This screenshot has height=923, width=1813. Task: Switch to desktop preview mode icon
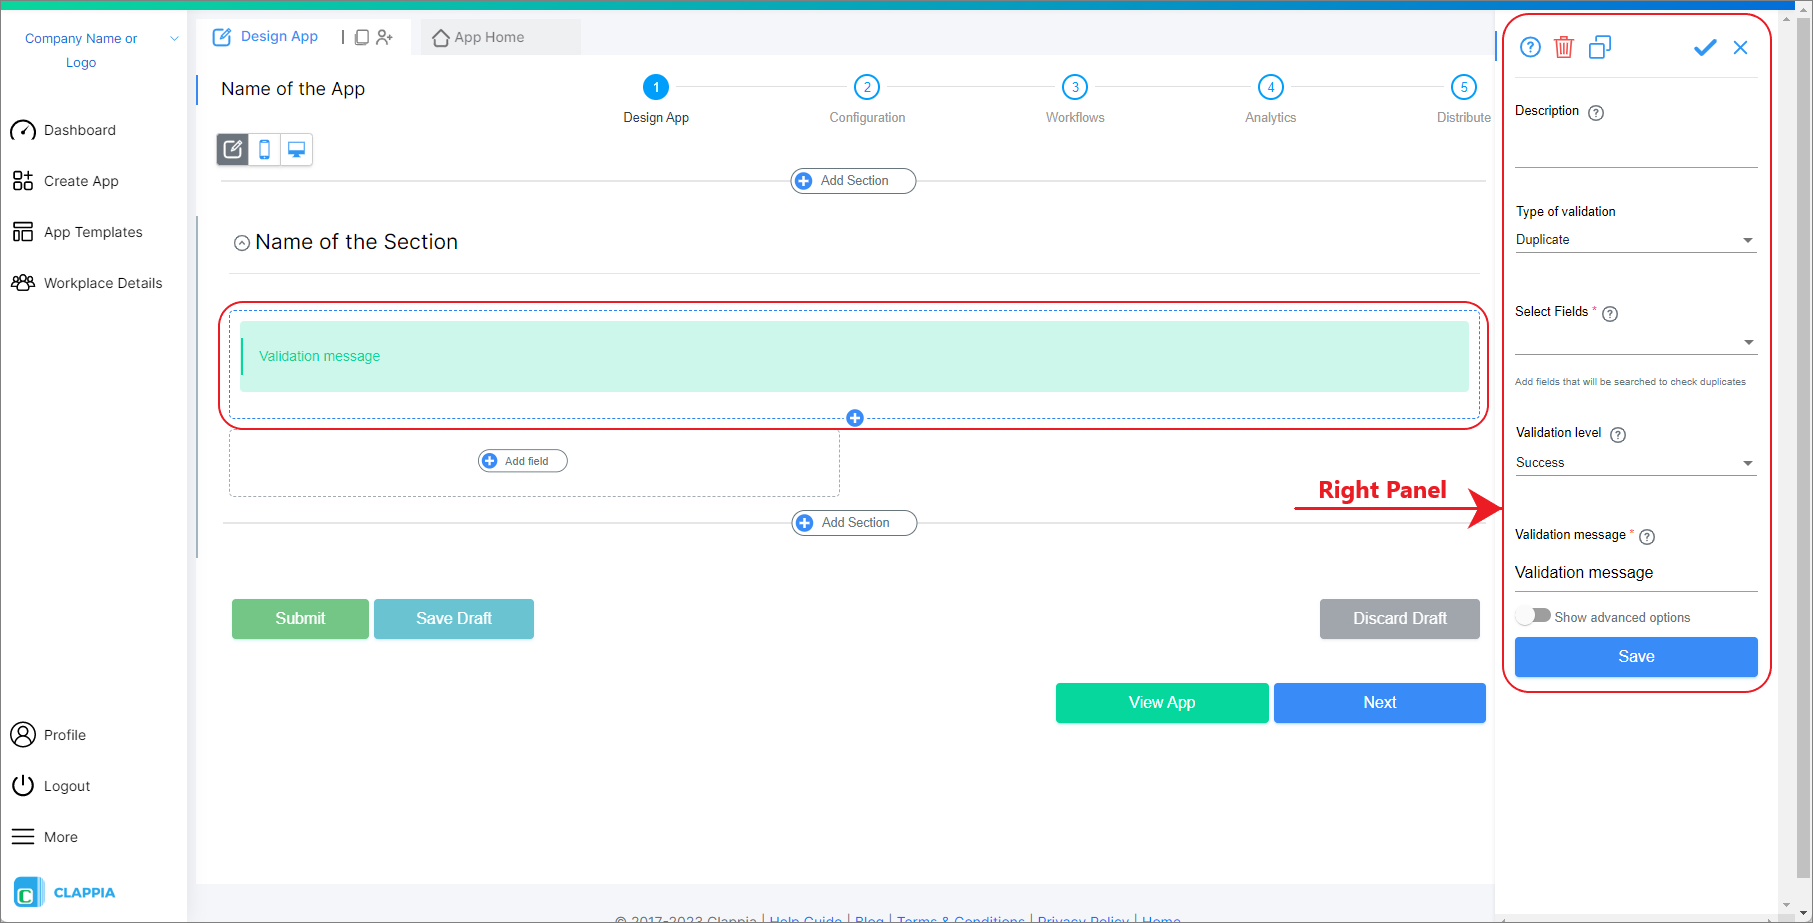[296, 149]
